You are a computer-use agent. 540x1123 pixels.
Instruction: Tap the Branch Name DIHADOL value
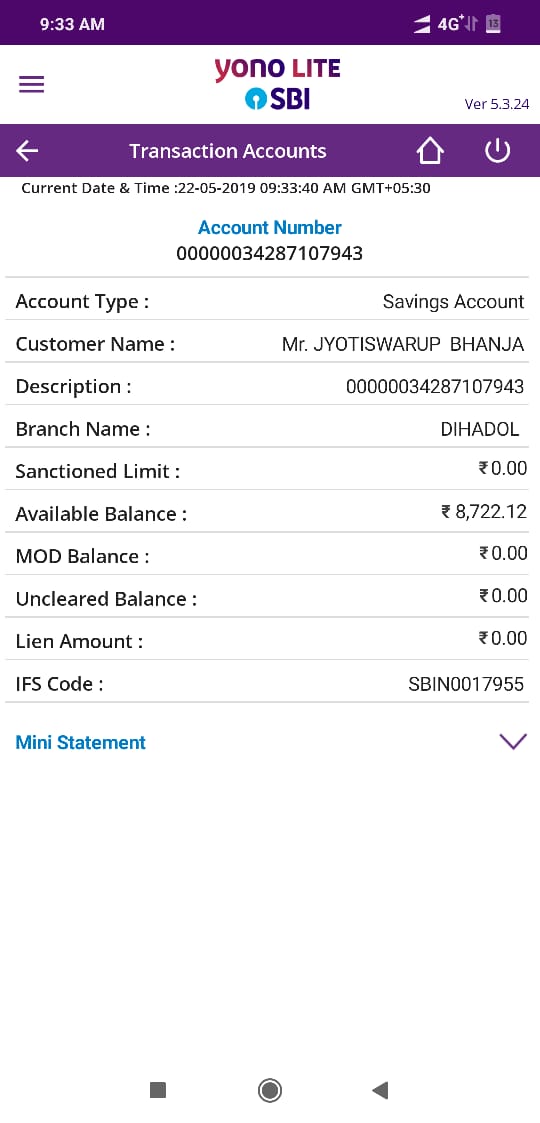coord(480,429)
